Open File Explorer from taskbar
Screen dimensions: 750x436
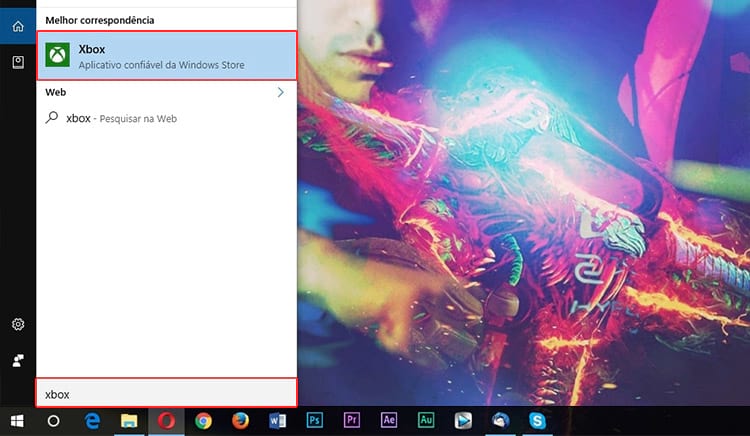coord(129,421)
